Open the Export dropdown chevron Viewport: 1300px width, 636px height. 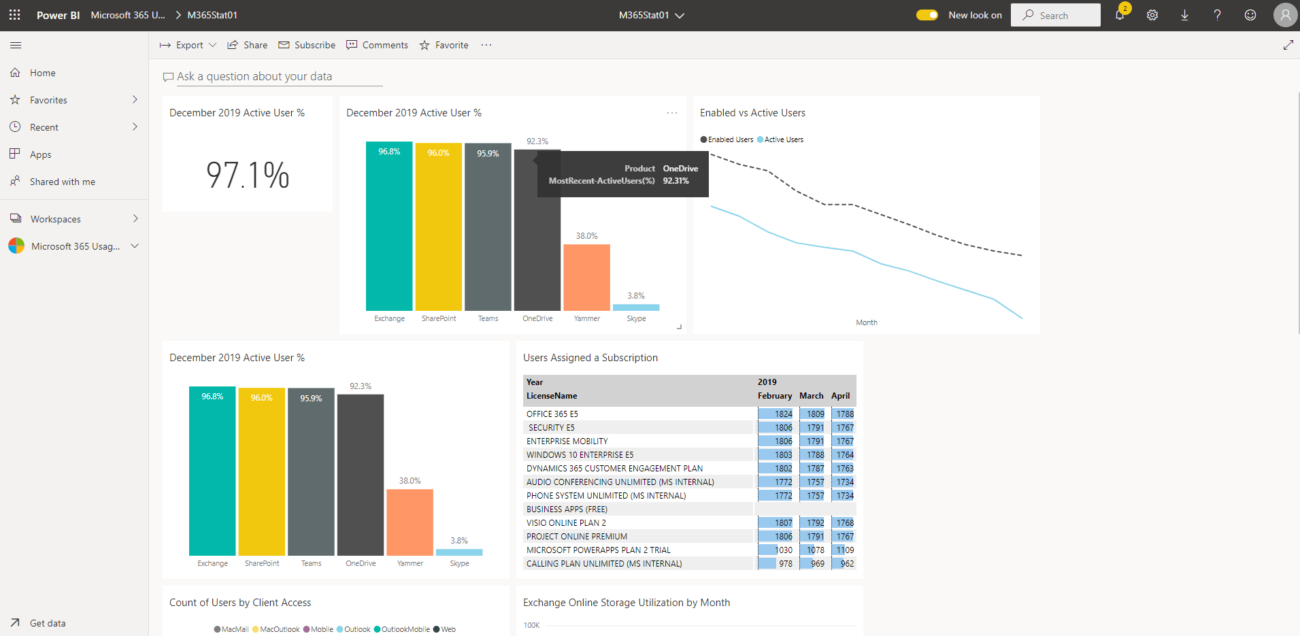click(212, 45)
